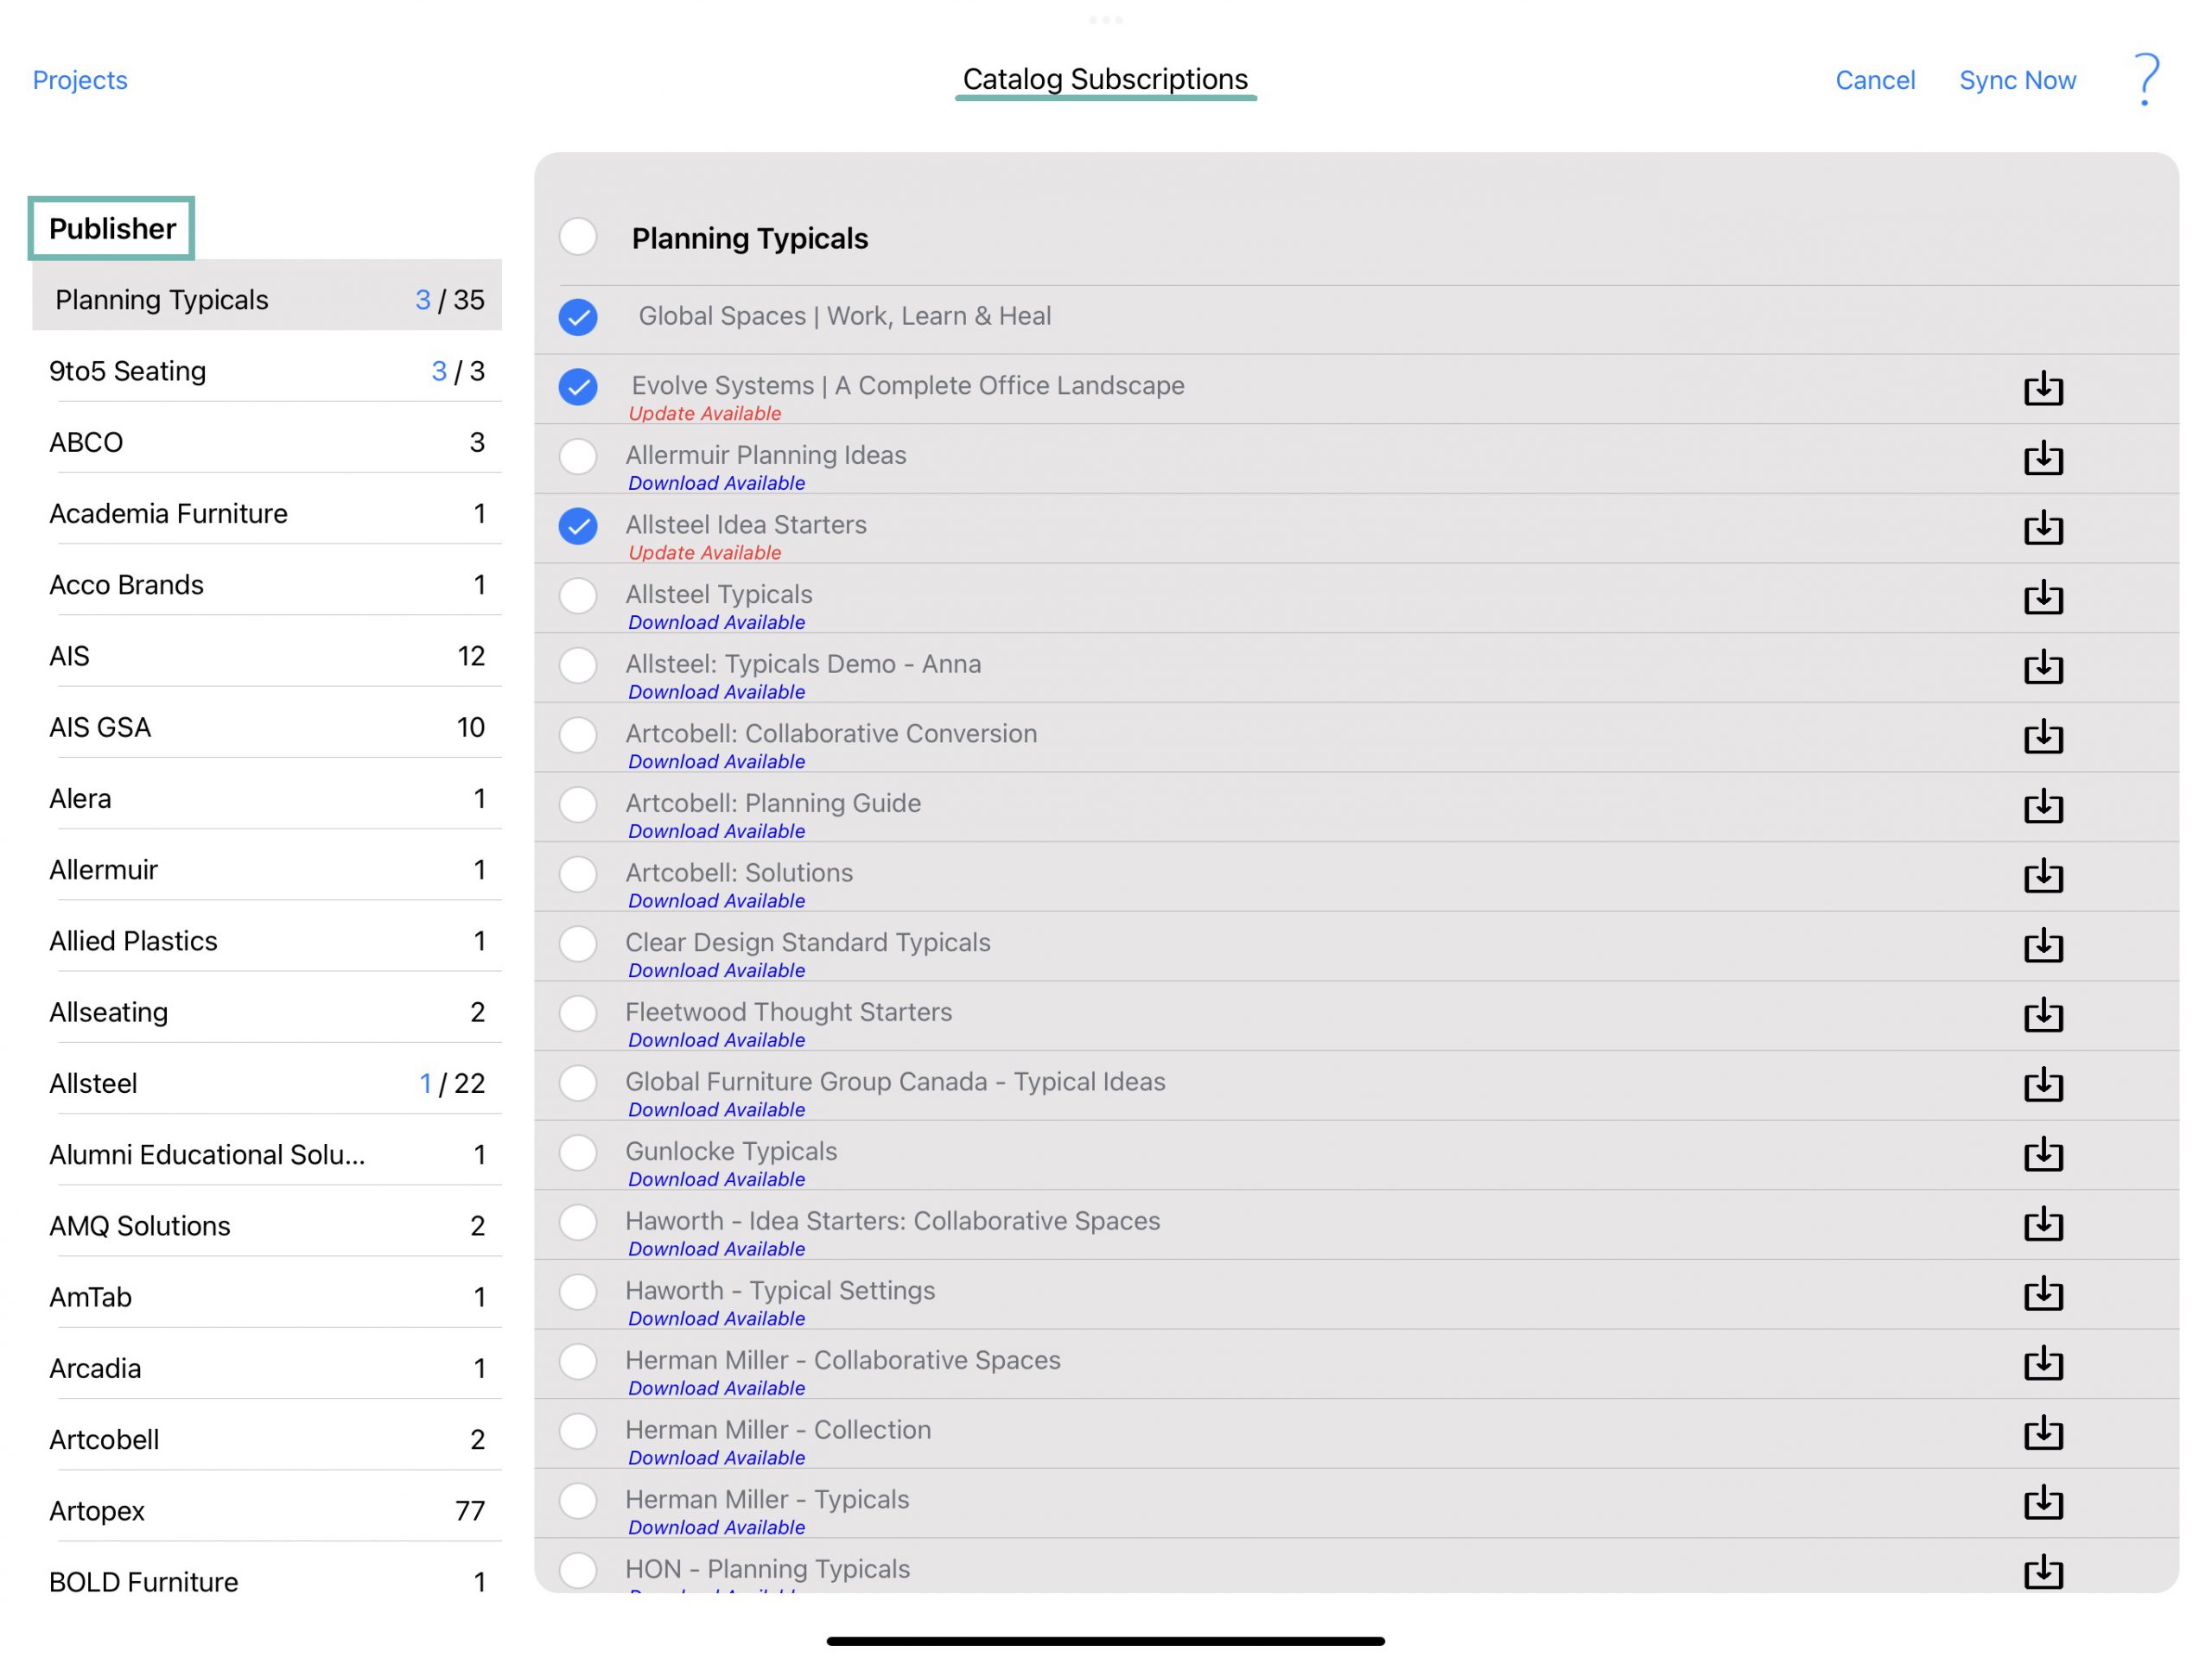Download Haworth - Typical Settings icon
Screen dimensions: 2212x1658
(2043, 1294)
